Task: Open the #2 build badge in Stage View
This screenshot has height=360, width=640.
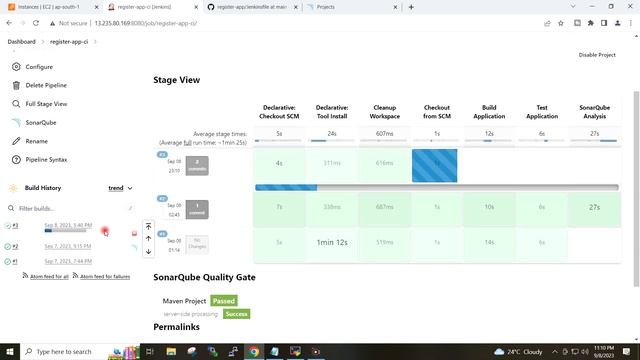Action: coord(162,199)
